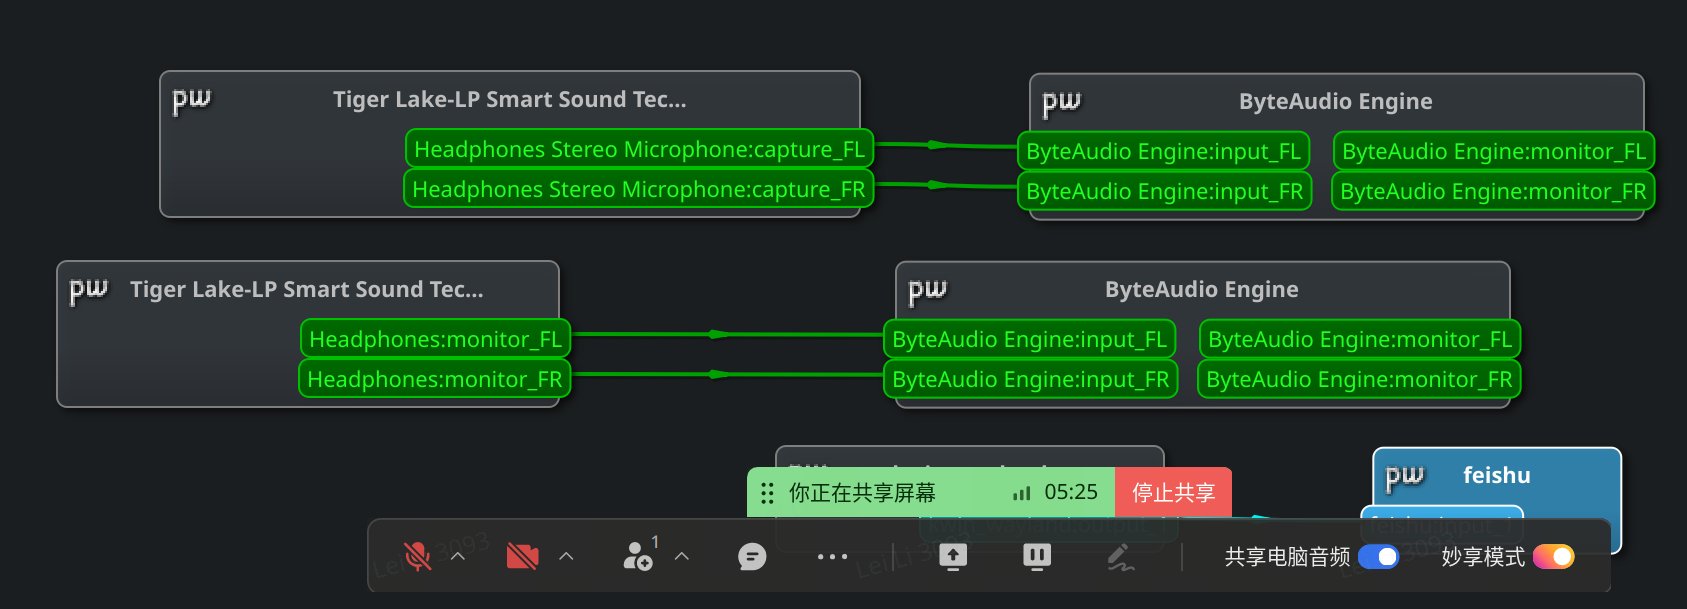Screen dimensions: 1687x609
Task: Open the meeting chat bubble icon
Action: (752, 556)
